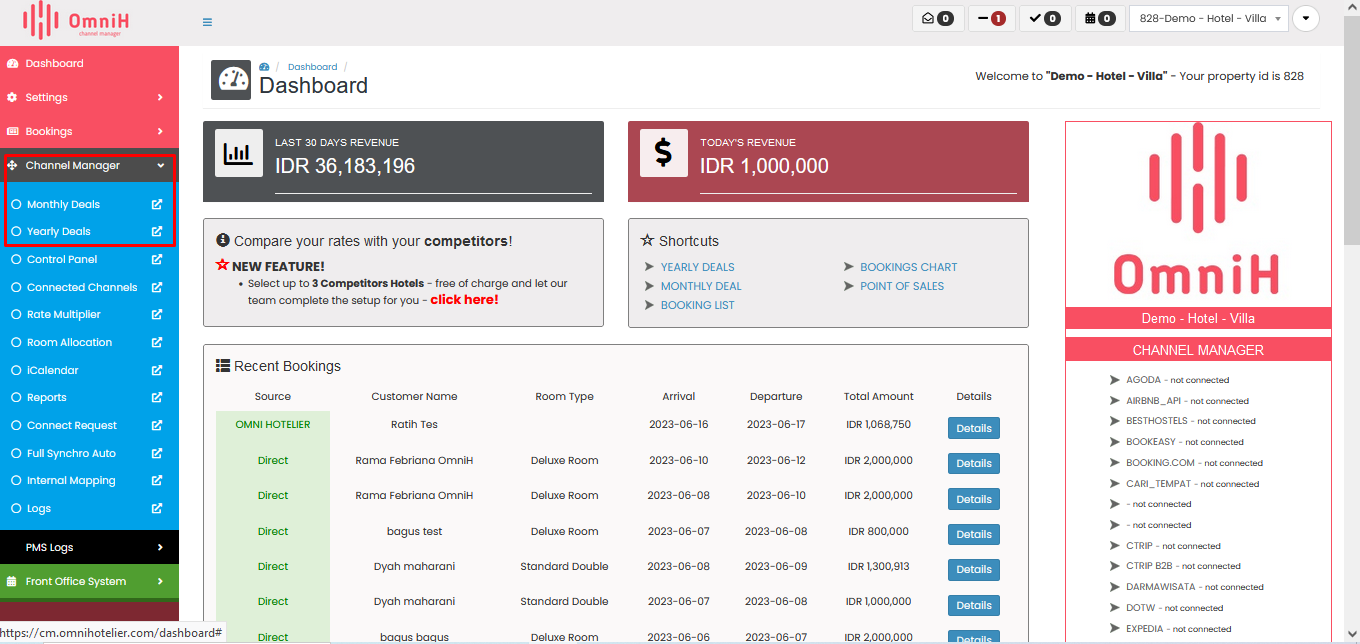Open the MONTHLY DEAL shortcut
Screen dimensions: 1360x644
pyautogui.click(x=701, y=286)
